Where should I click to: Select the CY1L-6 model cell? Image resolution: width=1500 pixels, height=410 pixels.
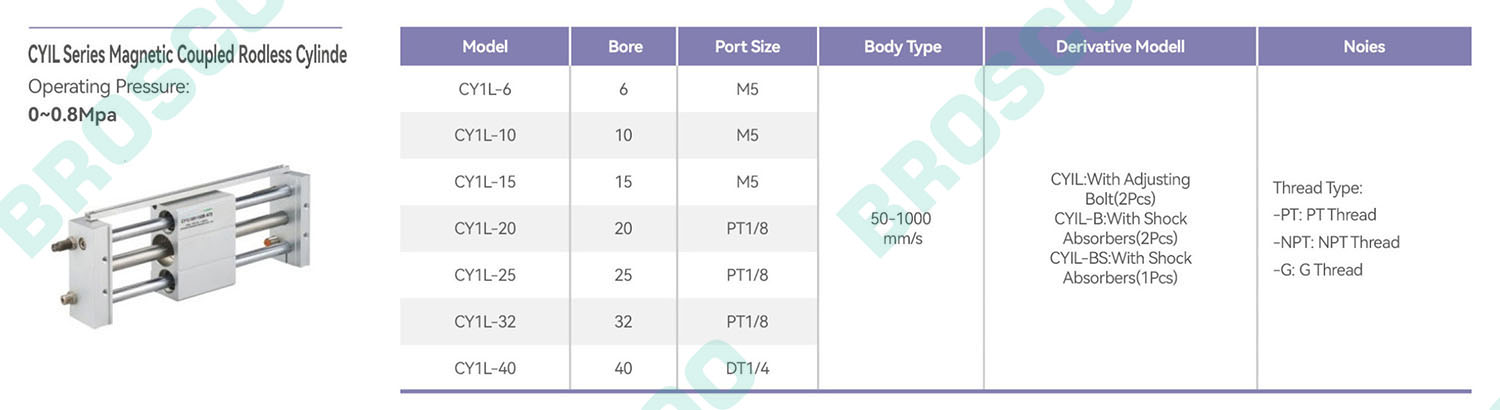tap(485, 89)
